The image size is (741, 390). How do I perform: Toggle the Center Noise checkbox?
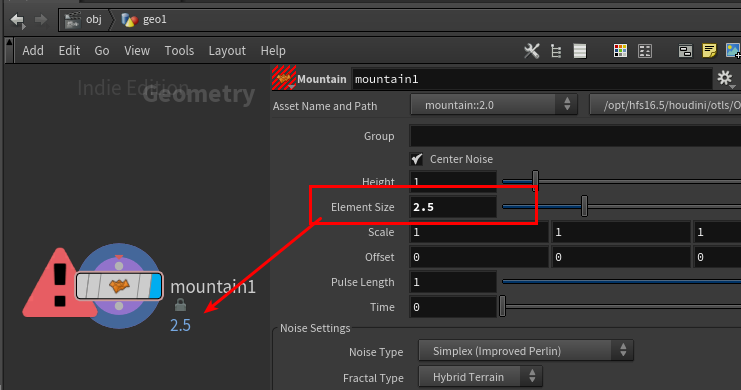(416, 159)
